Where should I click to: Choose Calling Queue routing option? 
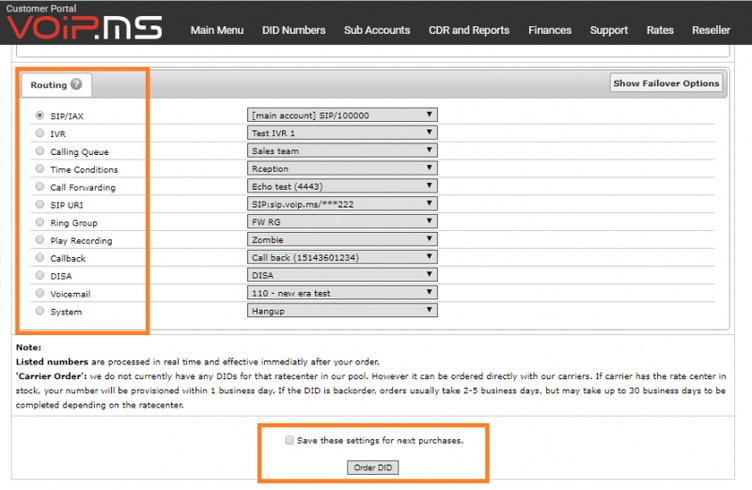click(40, 151)
